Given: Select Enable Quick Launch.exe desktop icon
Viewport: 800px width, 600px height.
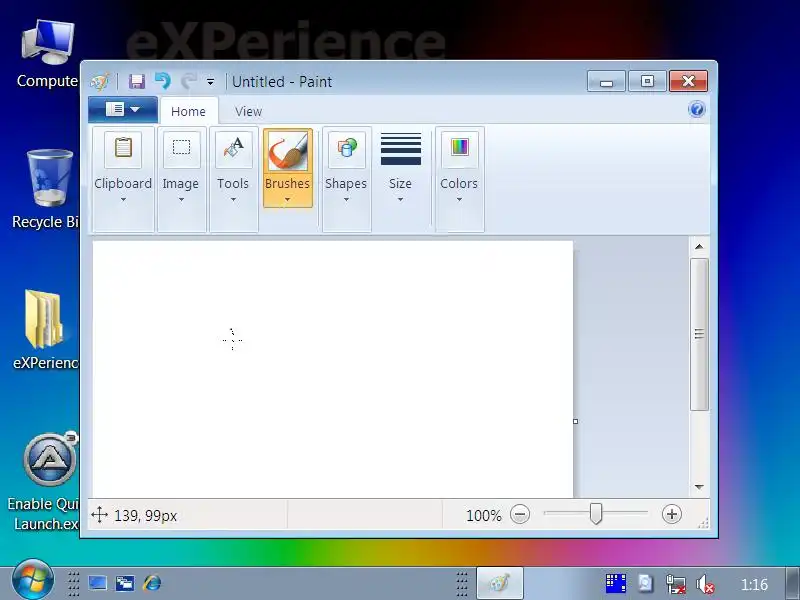Looking at the screenshot, I should (46, 482).
